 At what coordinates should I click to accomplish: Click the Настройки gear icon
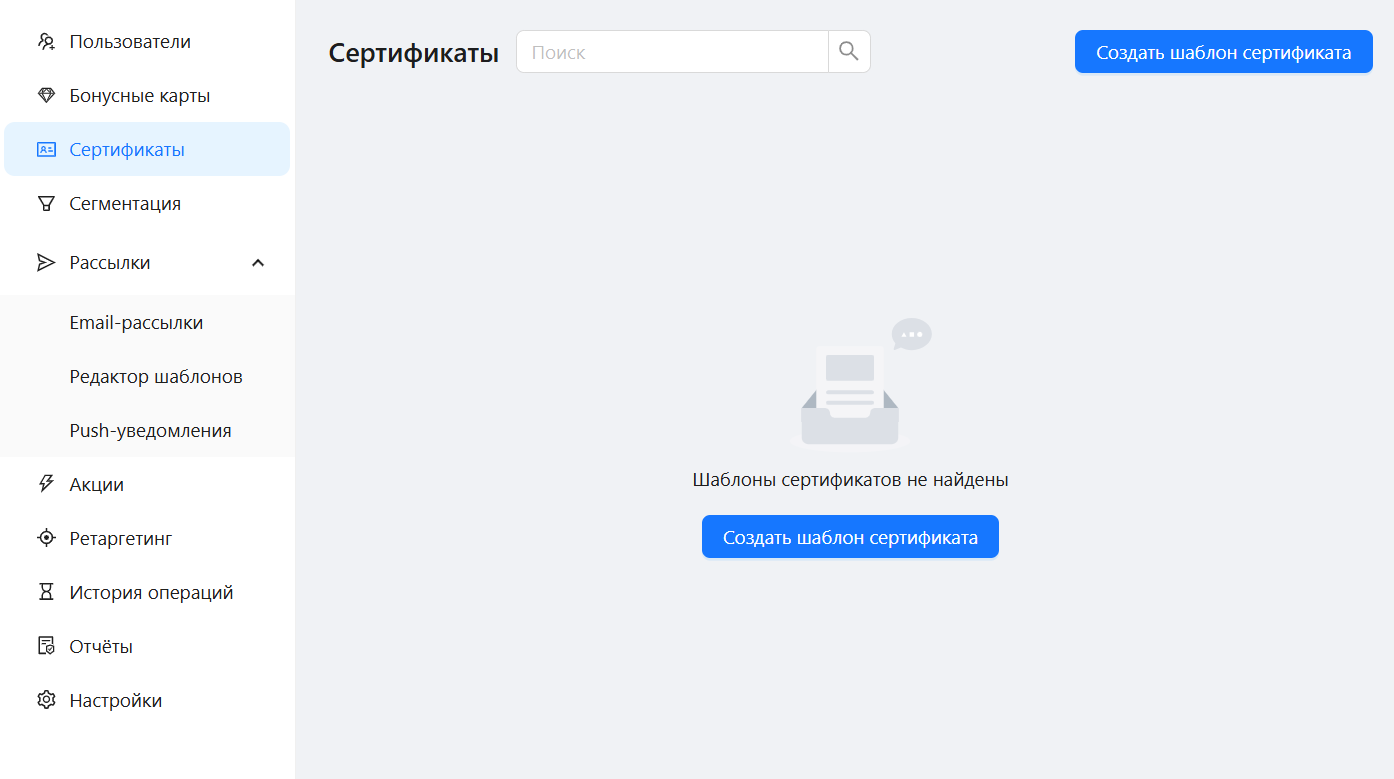coord(46,701)
